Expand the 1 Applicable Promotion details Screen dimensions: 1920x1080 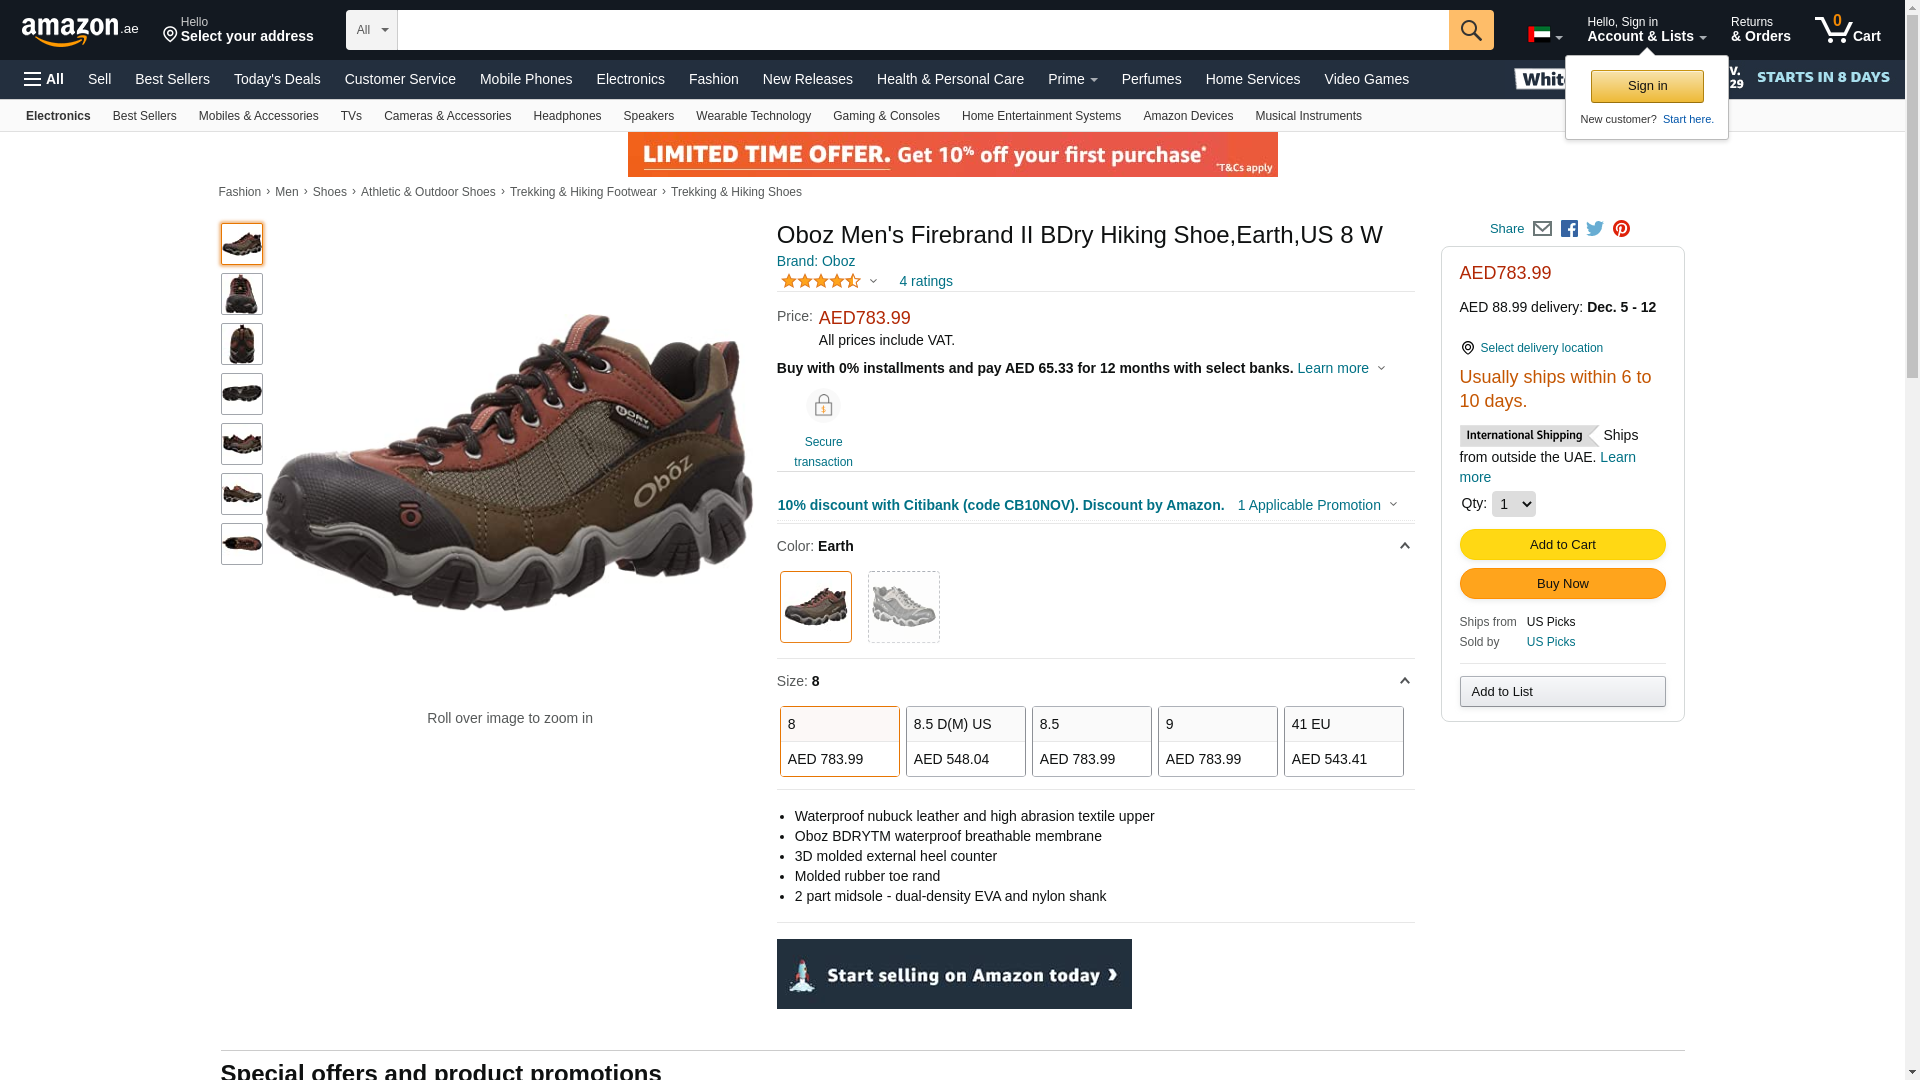1317,505
